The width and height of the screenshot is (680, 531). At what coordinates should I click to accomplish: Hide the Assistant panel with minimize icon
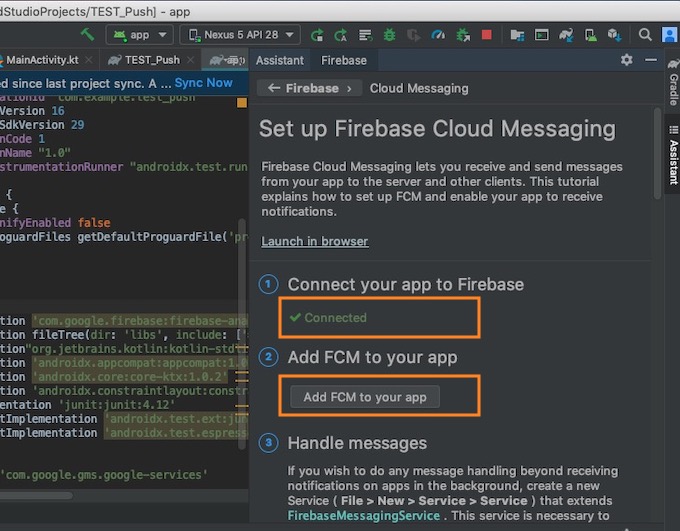(x=651, y=60)
